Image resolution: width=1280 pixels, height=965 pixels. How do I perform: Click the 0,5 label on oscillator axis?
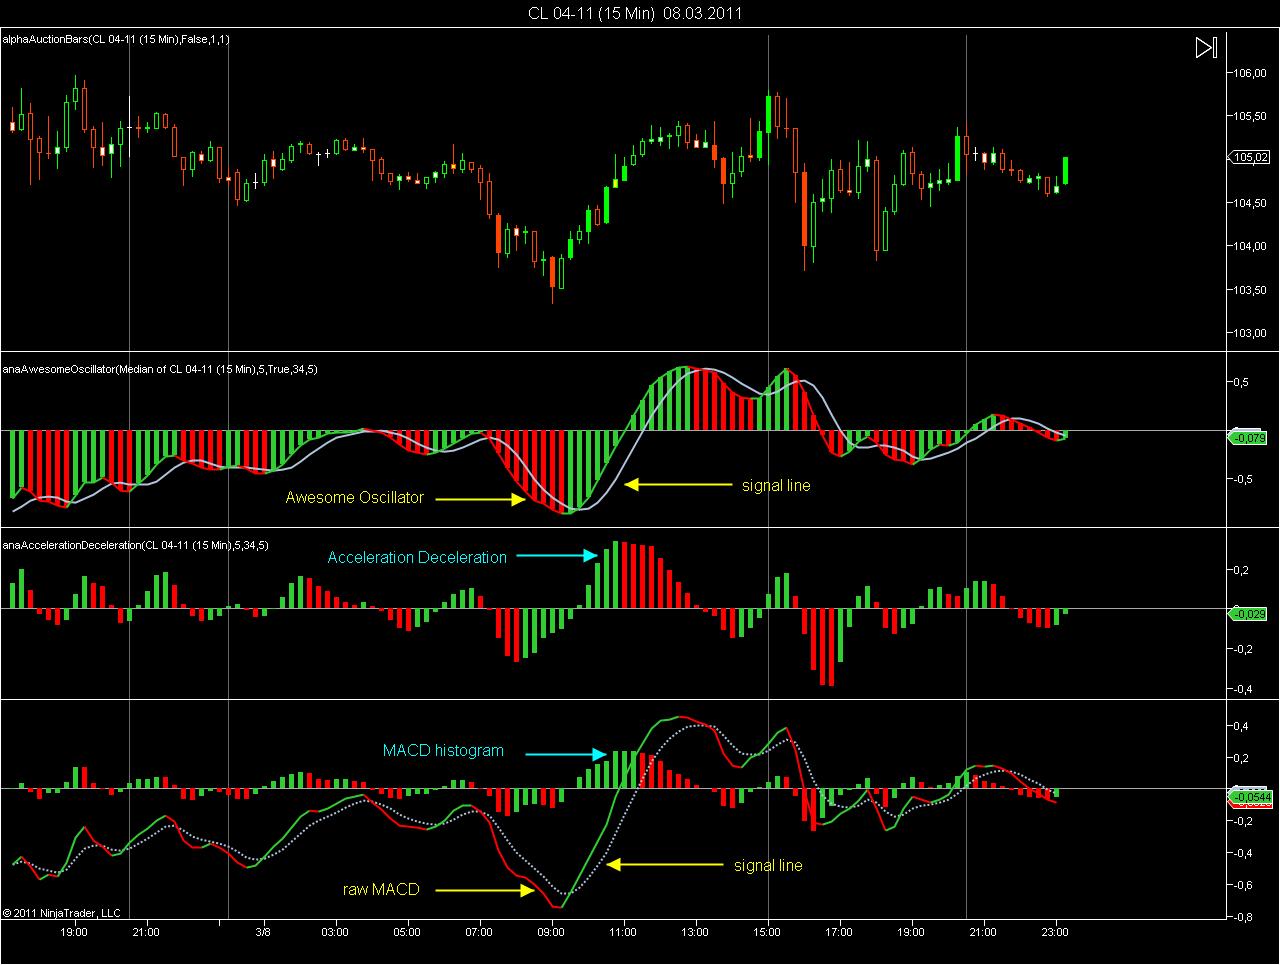click(x=1239, y=382)
